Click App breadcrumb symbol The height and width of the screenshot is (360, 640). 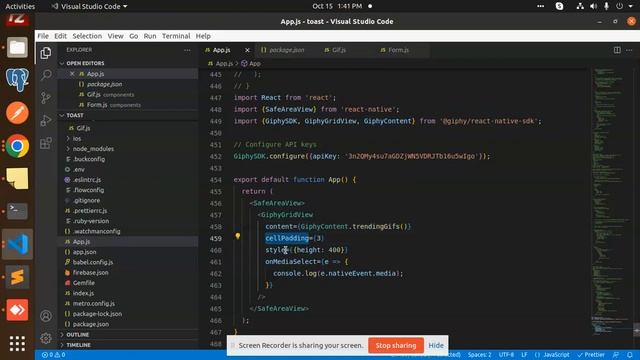click(x=251, y=63)
